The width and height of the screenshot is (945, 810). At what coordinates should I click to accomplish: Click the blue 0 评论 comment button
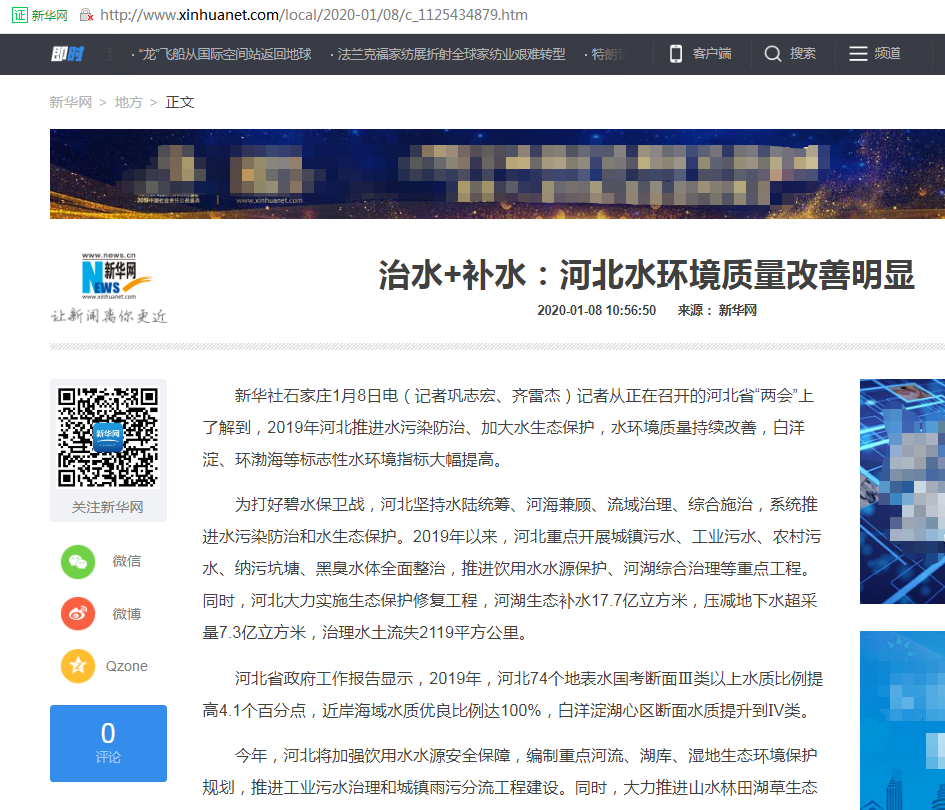(x=108, y=743)
